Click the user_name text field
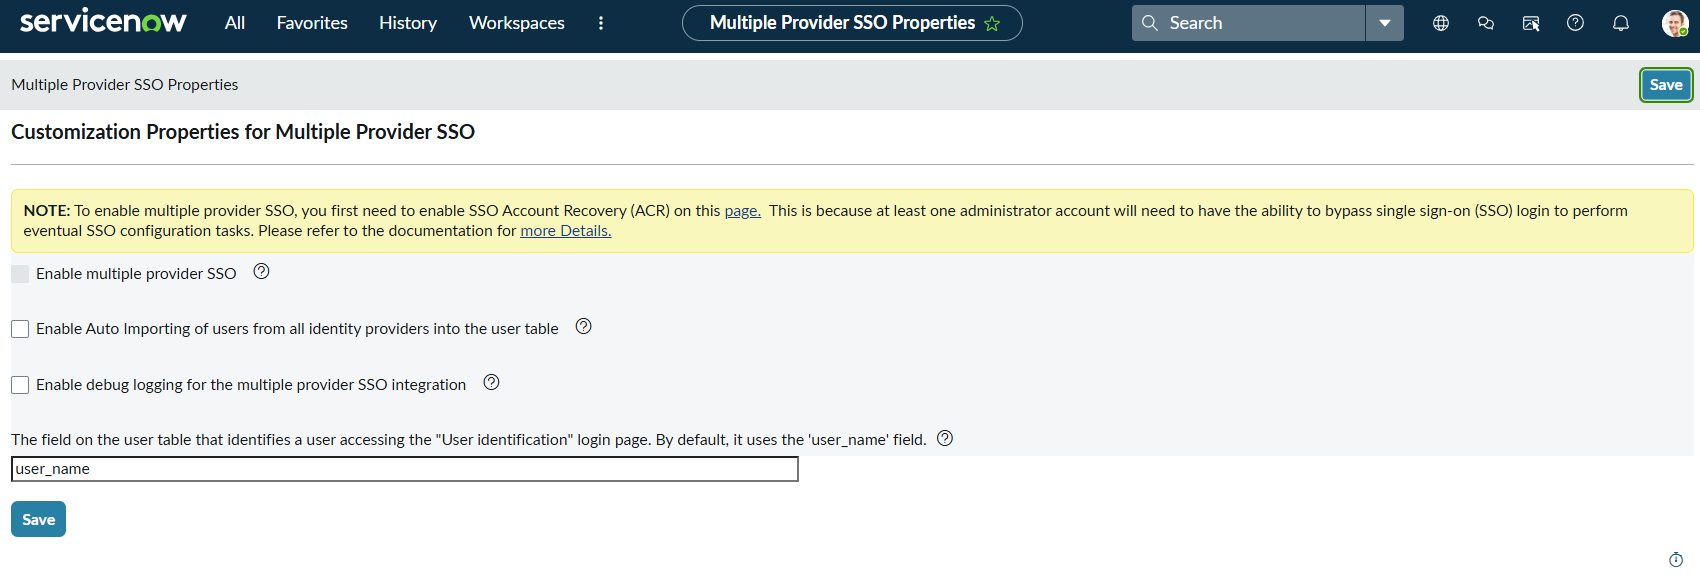This screenshot has width=1700, height=578. (x=404, y=469)
